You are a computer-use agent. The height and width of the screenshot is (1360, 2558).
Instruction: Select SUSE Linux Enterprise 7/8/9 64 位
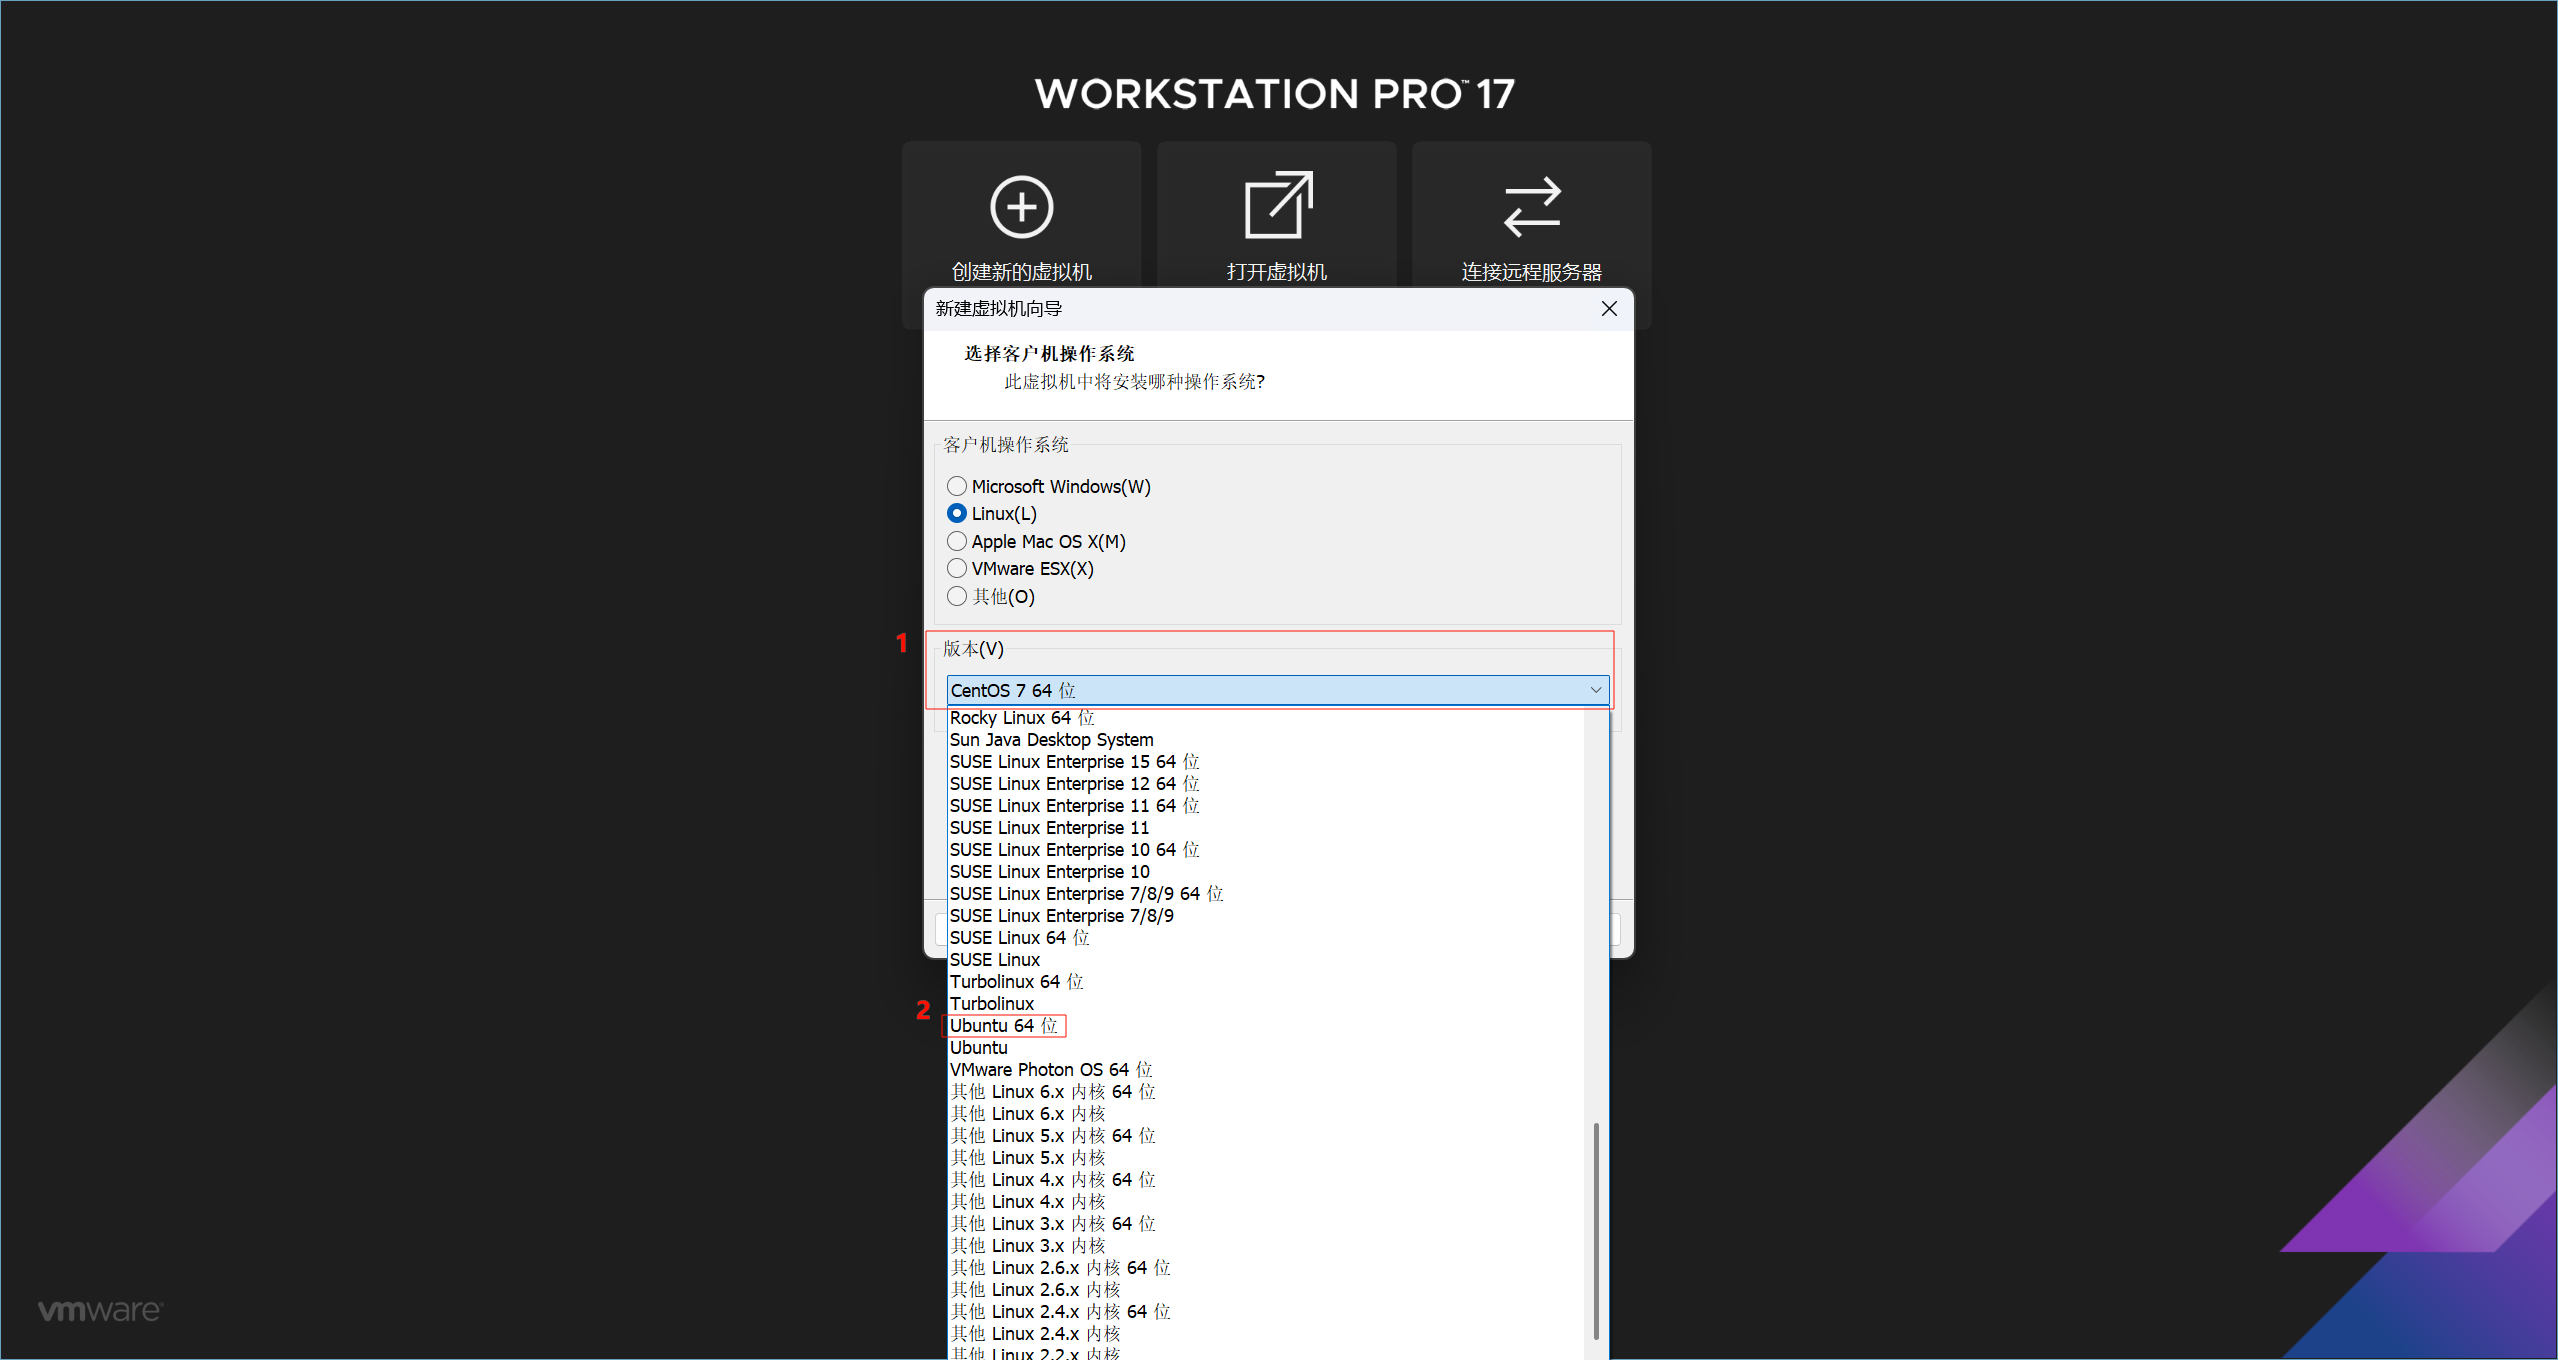click(x=1265, y=894)
